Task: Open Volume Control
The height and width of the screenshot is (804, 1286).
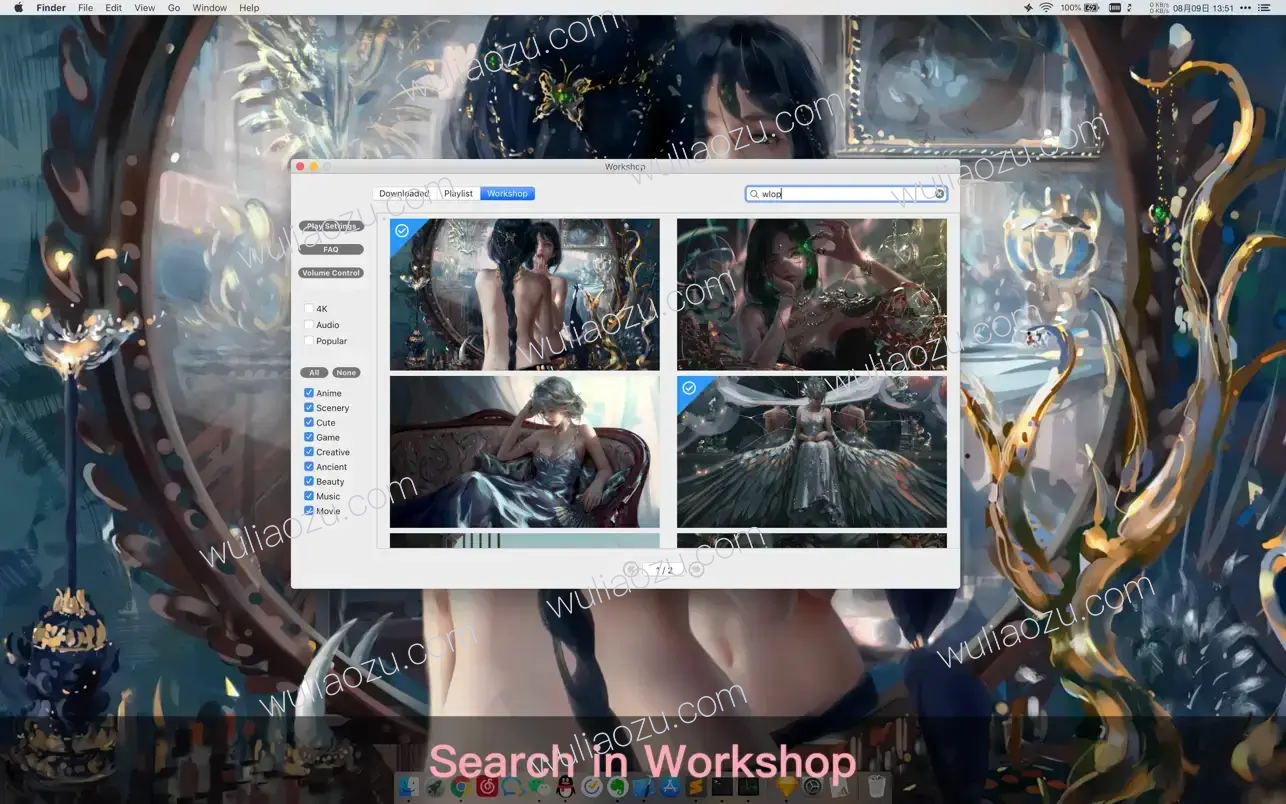Action: coord(331,273)
